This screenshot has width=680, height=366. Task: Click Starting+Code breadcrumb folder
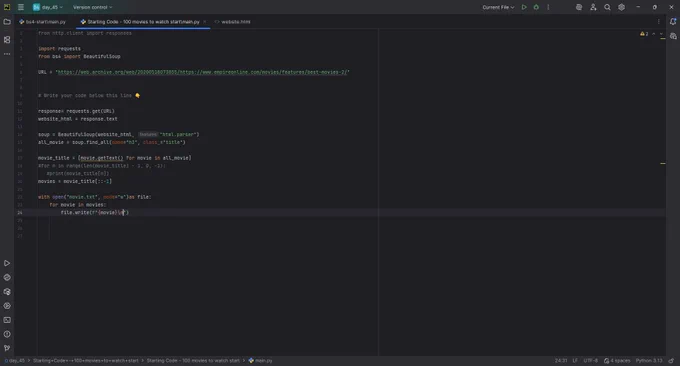click(x=85, y=360)
